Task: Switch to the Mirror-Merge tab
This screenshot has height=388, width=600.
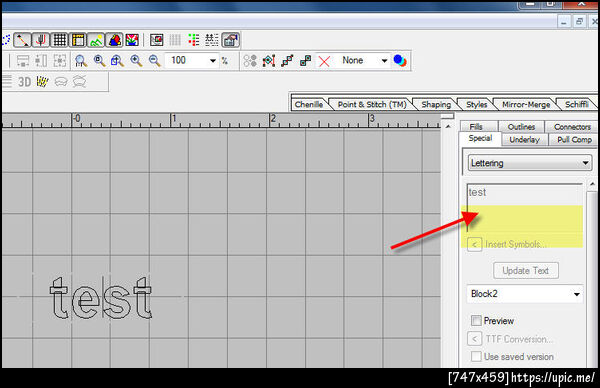Action: 526,104
